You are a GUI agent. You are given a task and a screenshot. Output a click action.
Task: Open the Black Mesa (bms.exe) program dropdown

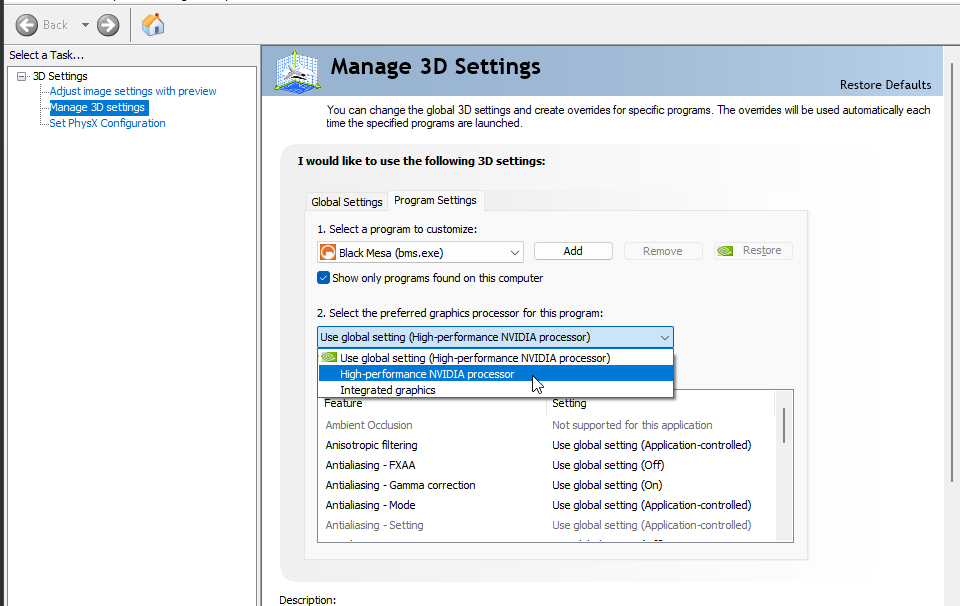pos(421,252)
